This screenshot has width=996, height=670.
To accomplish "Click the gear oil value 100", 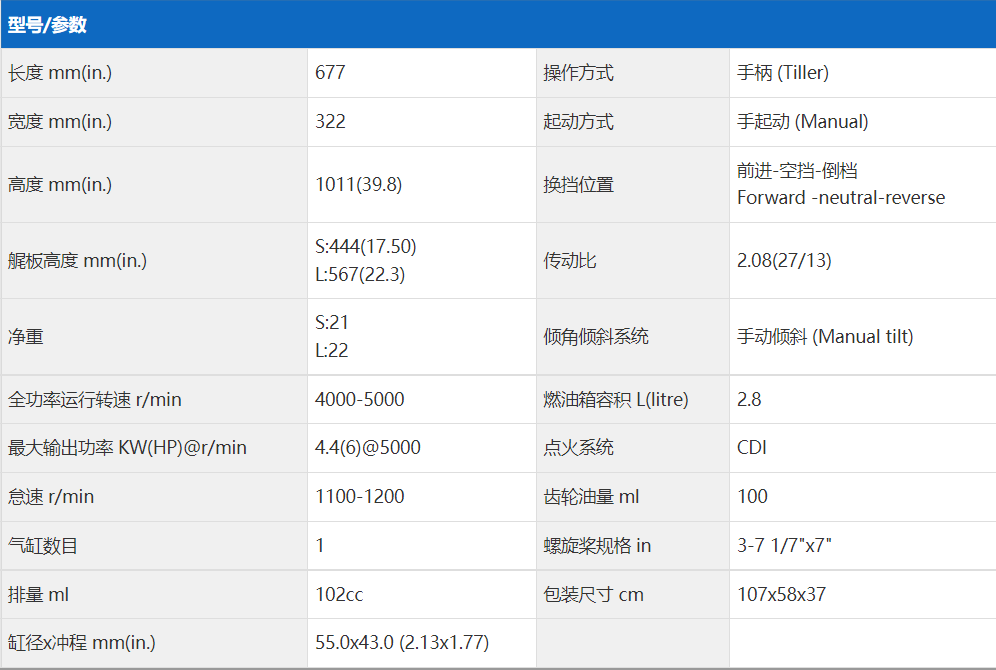I will pos(753,496).
